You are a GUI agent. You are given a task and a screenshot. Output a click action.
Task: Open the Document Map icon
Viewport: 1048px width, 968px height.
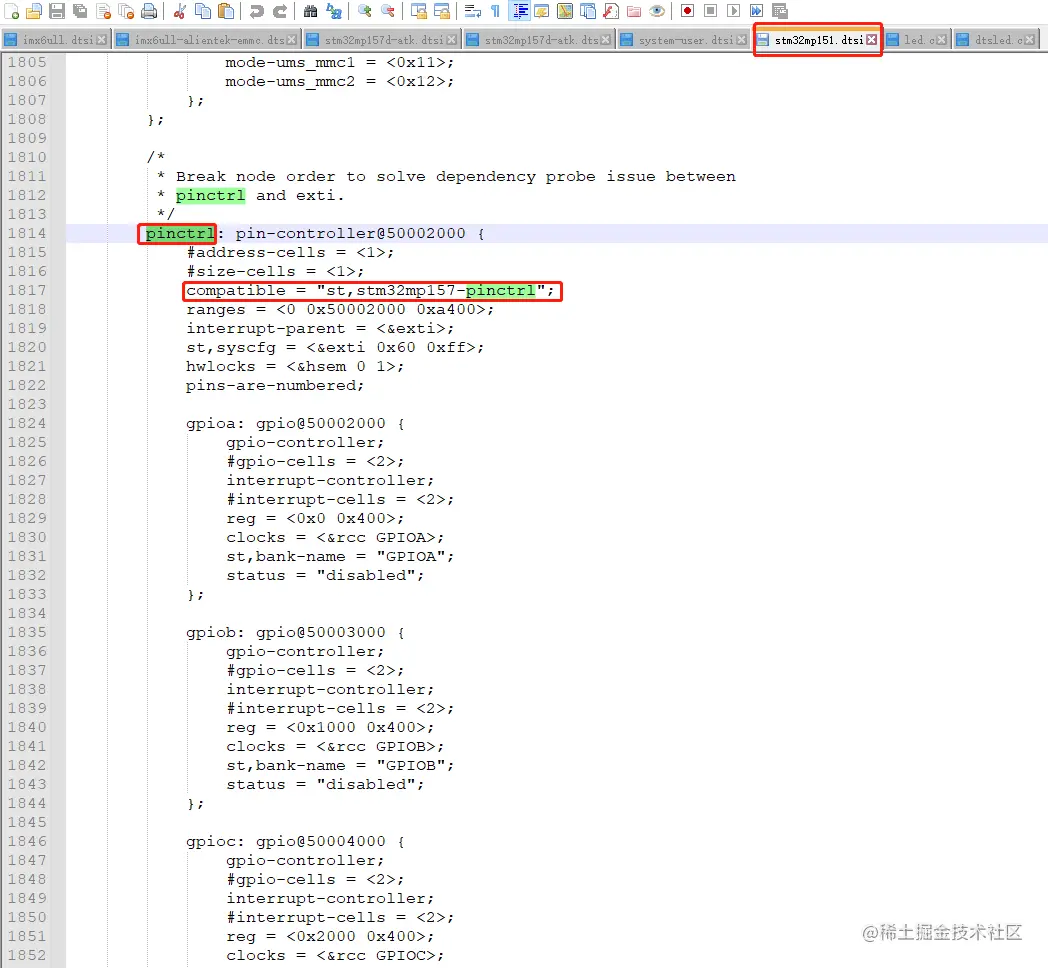tap(565, 11)
